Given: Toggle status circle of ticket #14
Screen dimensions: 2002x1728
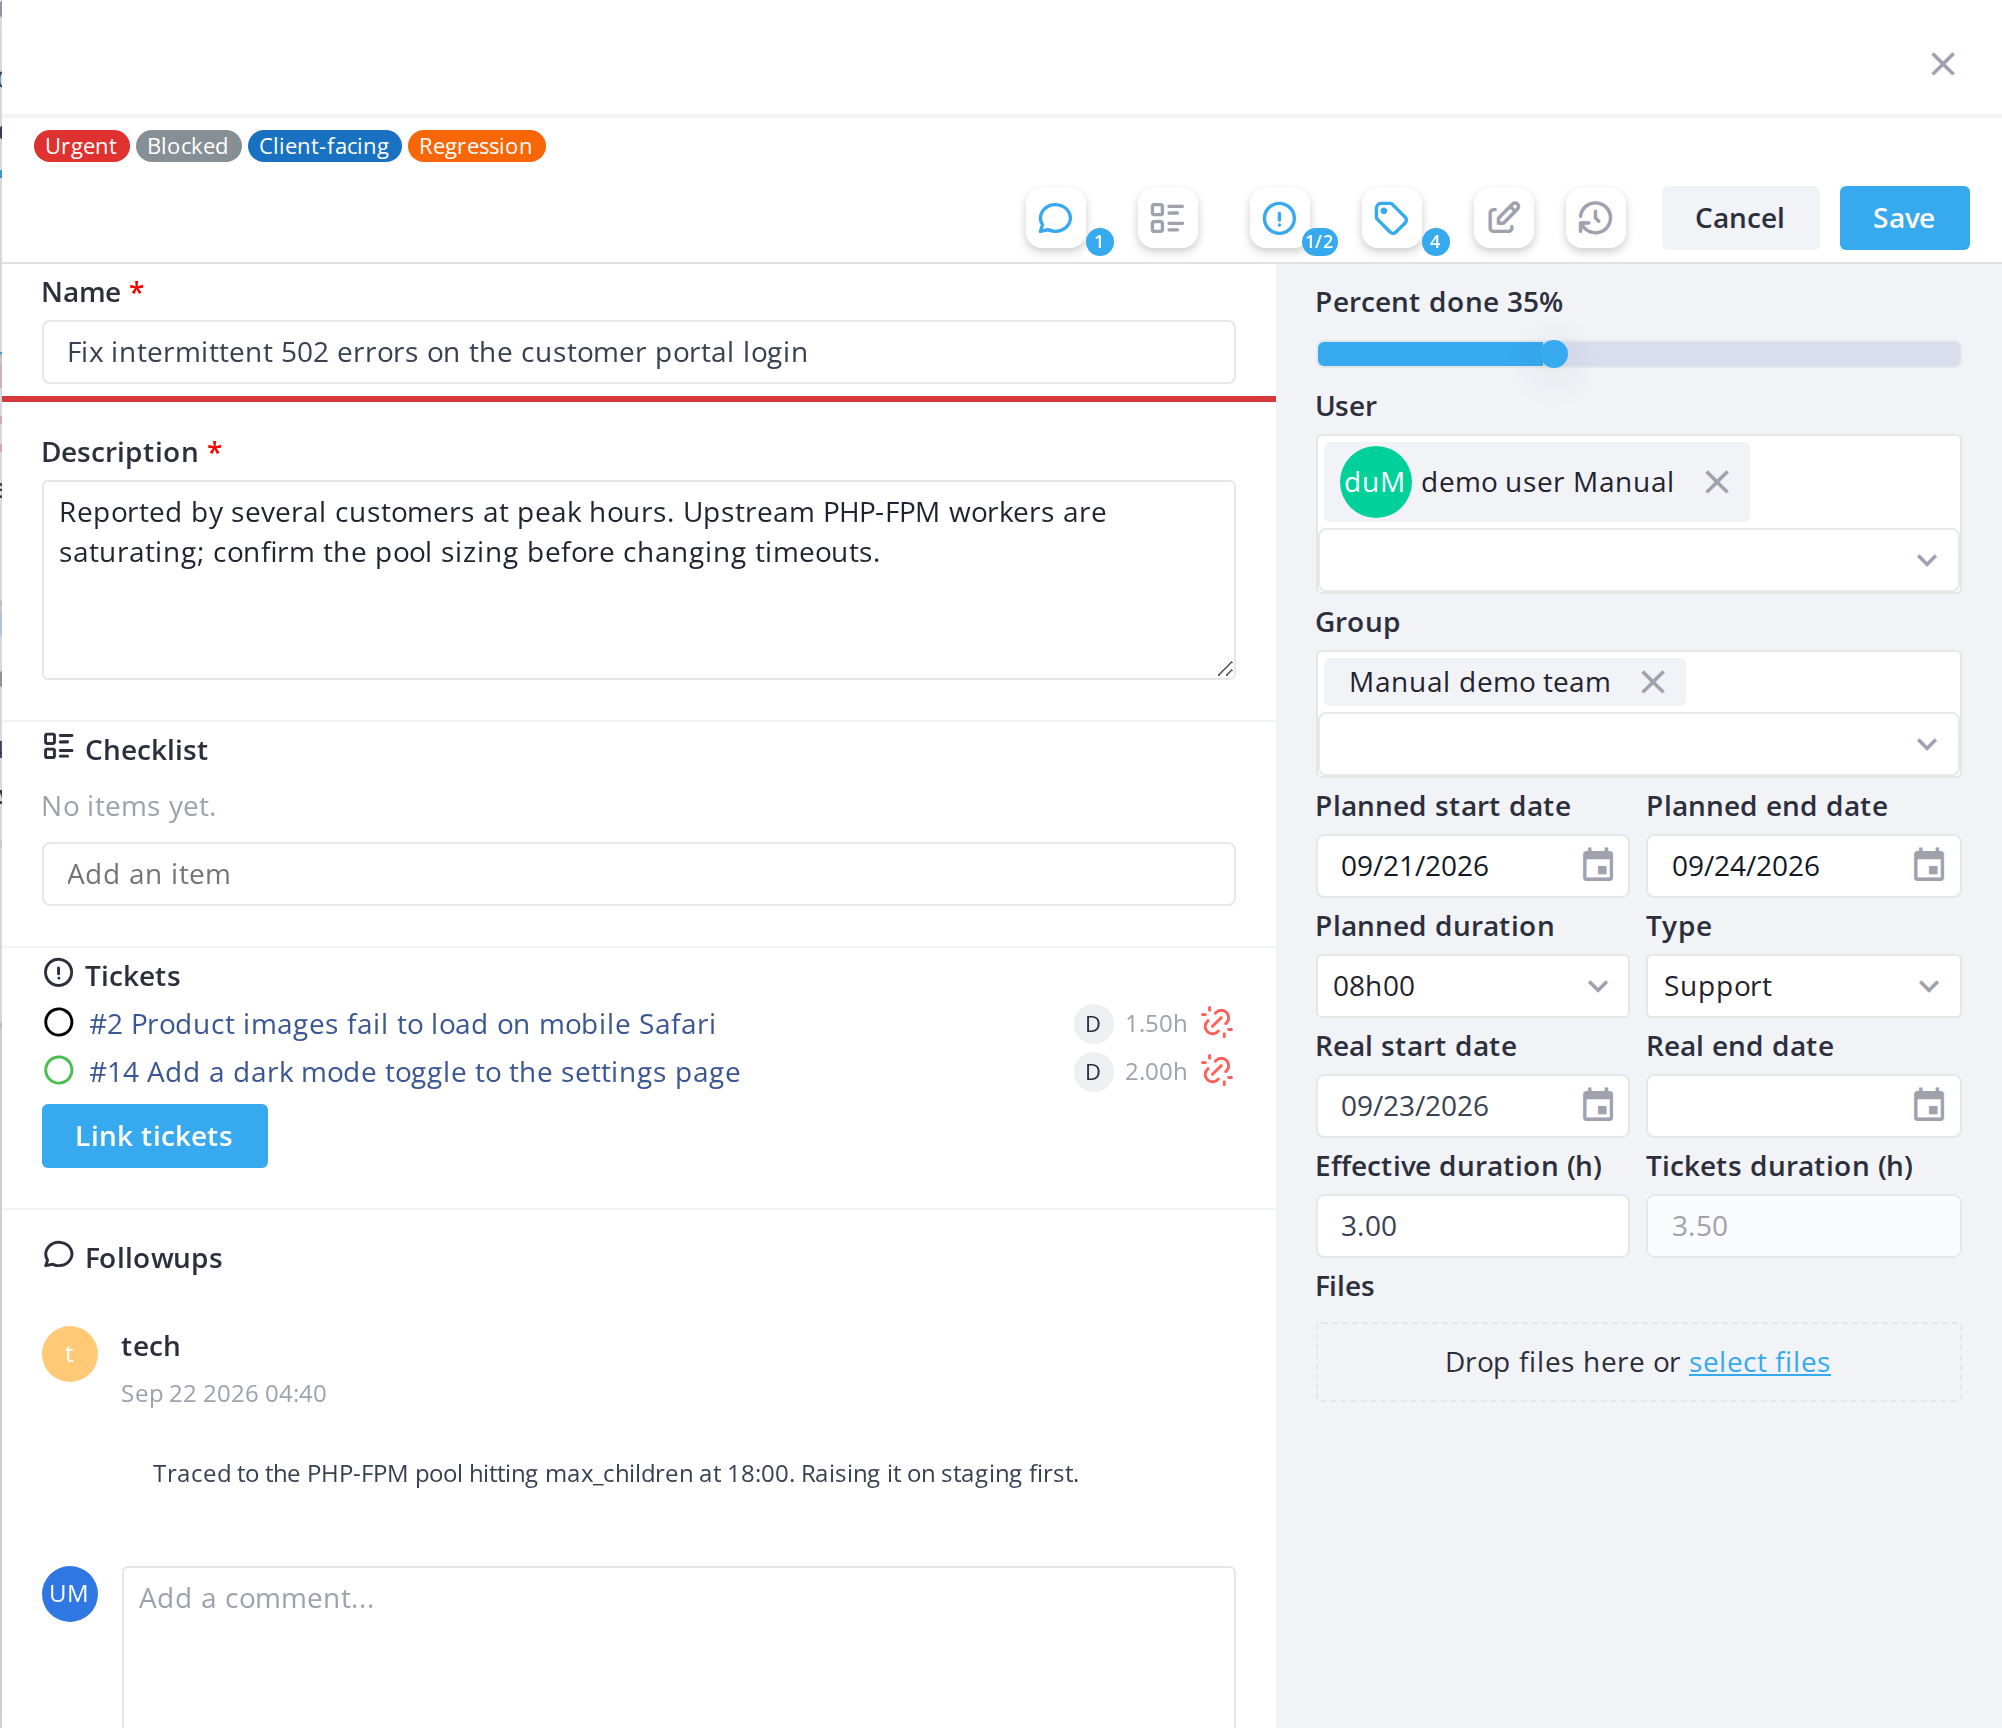Looking at the screenshot, I should pyautogui.click(x=59, y=1070).
